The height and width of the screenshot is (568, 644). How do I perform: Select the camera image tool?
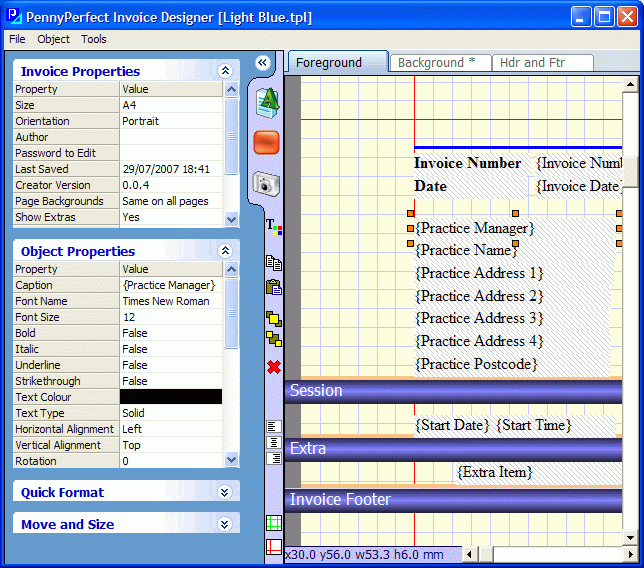[x=266, y=183]
